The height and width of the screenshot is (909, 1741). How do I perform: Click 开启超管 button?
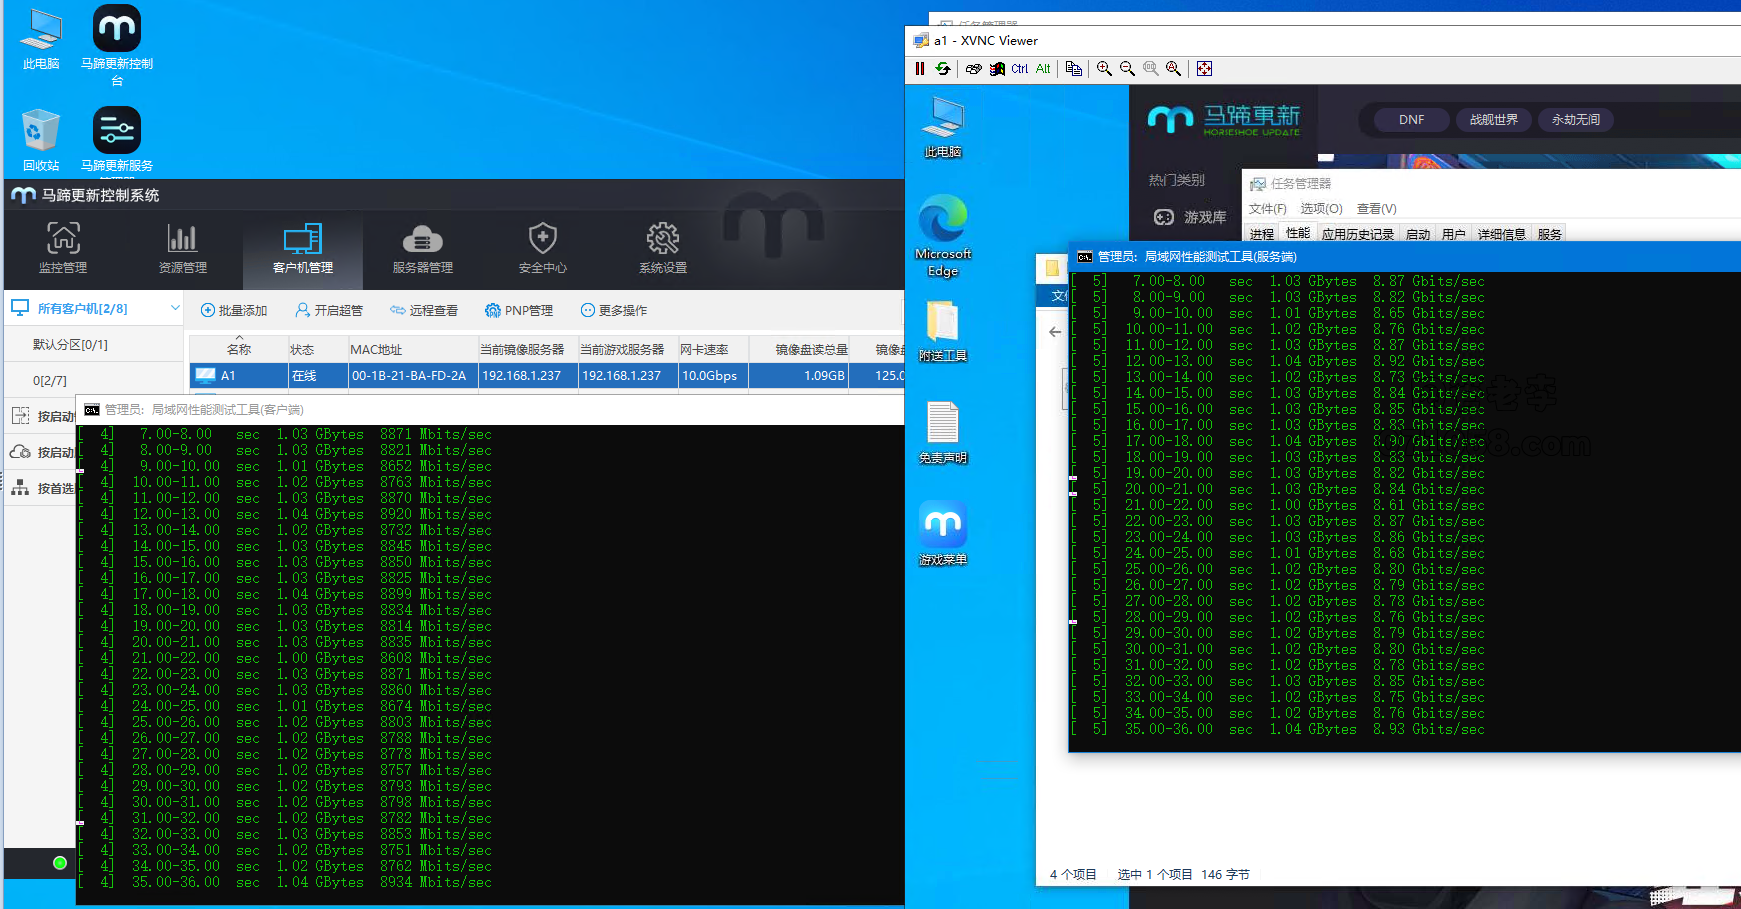pos(329,311)
